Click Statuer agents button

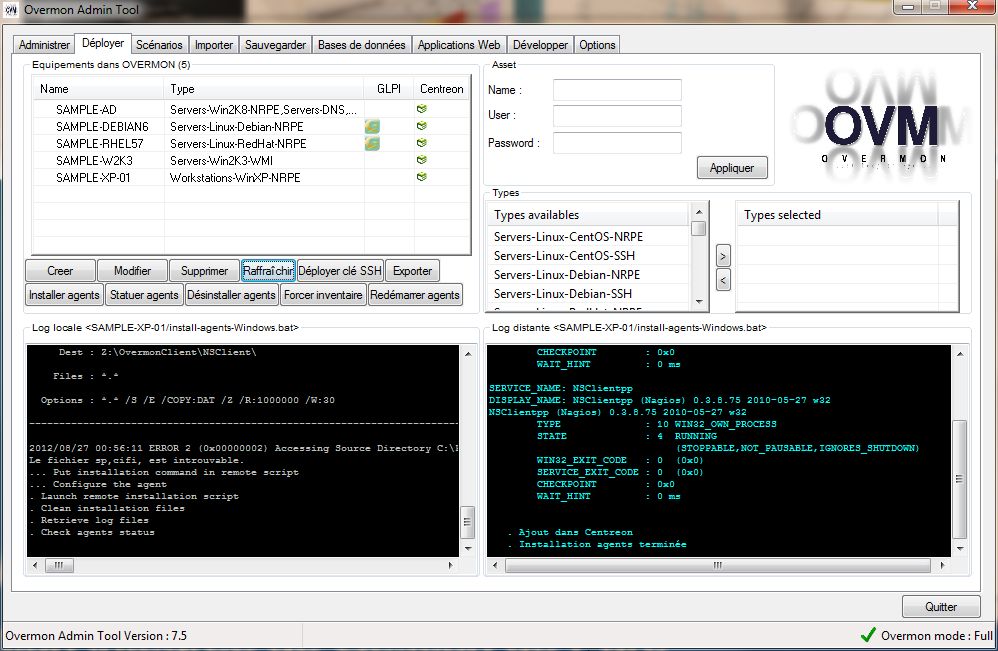[144, 295]
